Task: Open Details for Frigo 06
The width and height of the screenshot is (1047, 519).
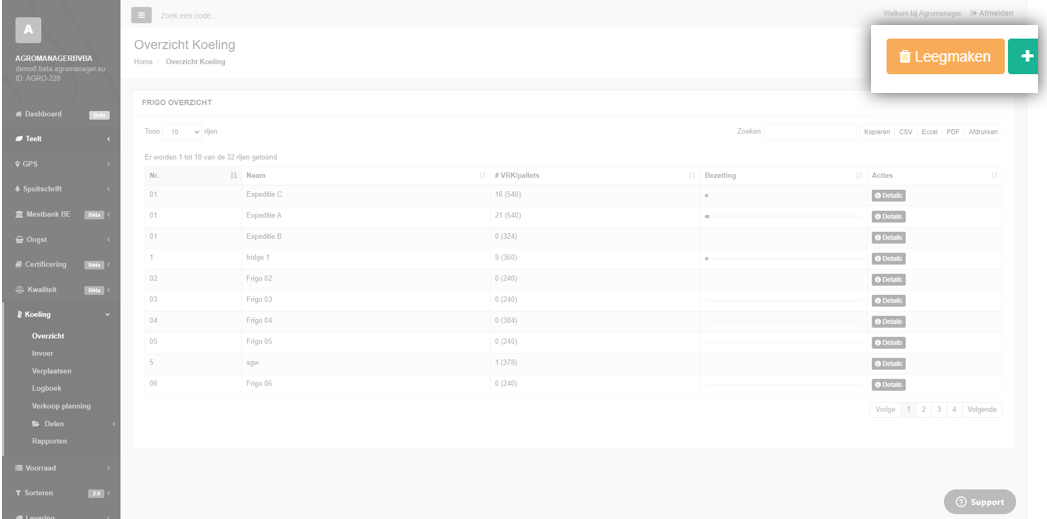Action: tap(888, 385)
